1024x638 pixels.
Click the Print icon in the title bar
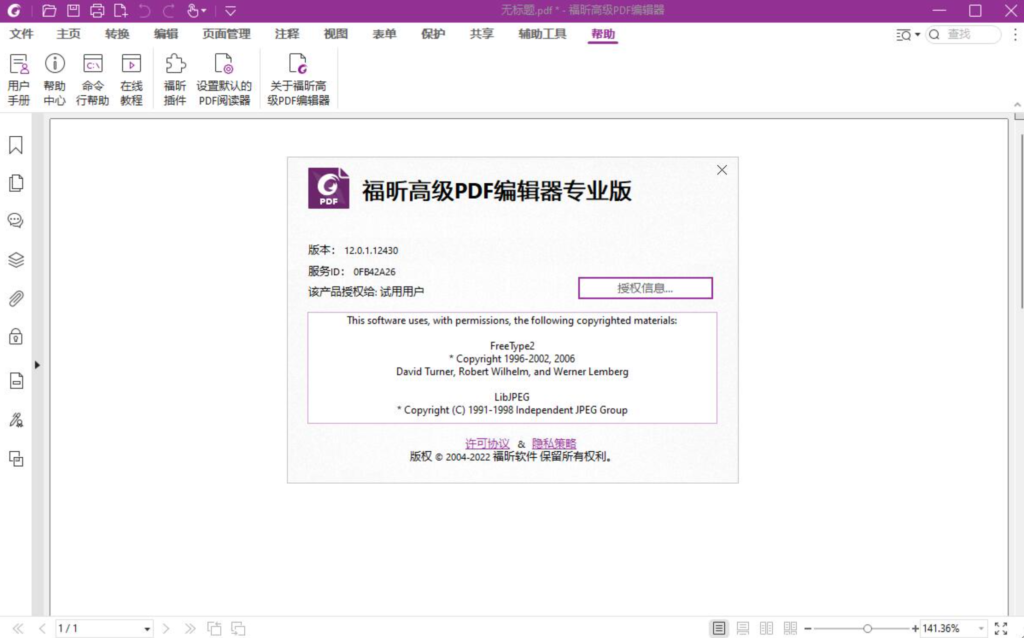coord(97,10)
